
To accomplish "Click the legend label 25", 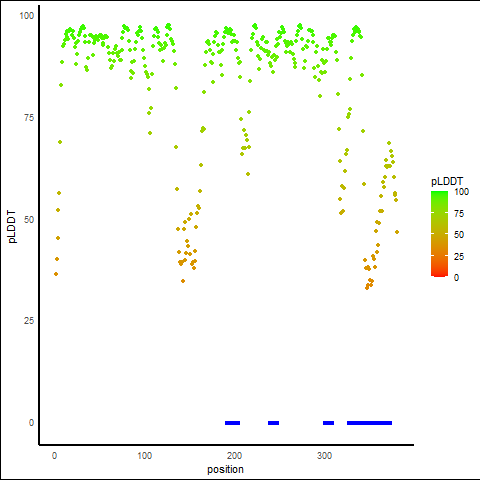I will click(x=459, y=256).
